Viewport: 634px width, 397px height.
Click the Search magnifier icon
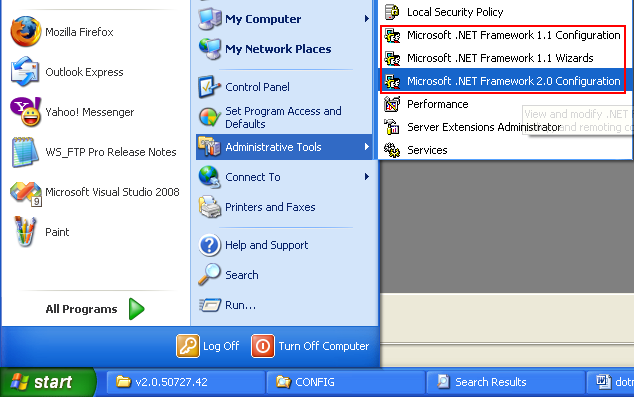pos(209,275)
